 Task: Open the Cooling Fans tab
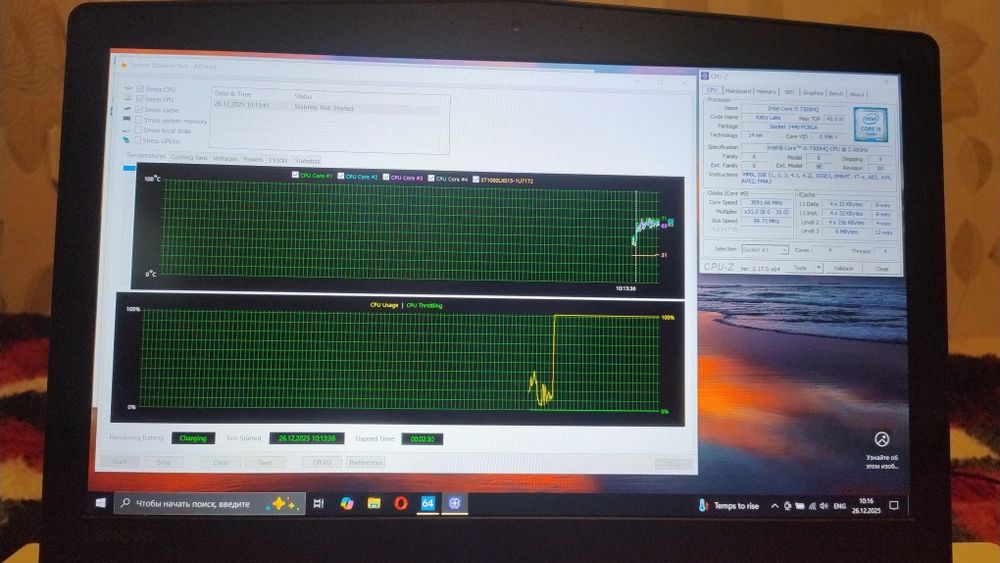pos(189,157)
